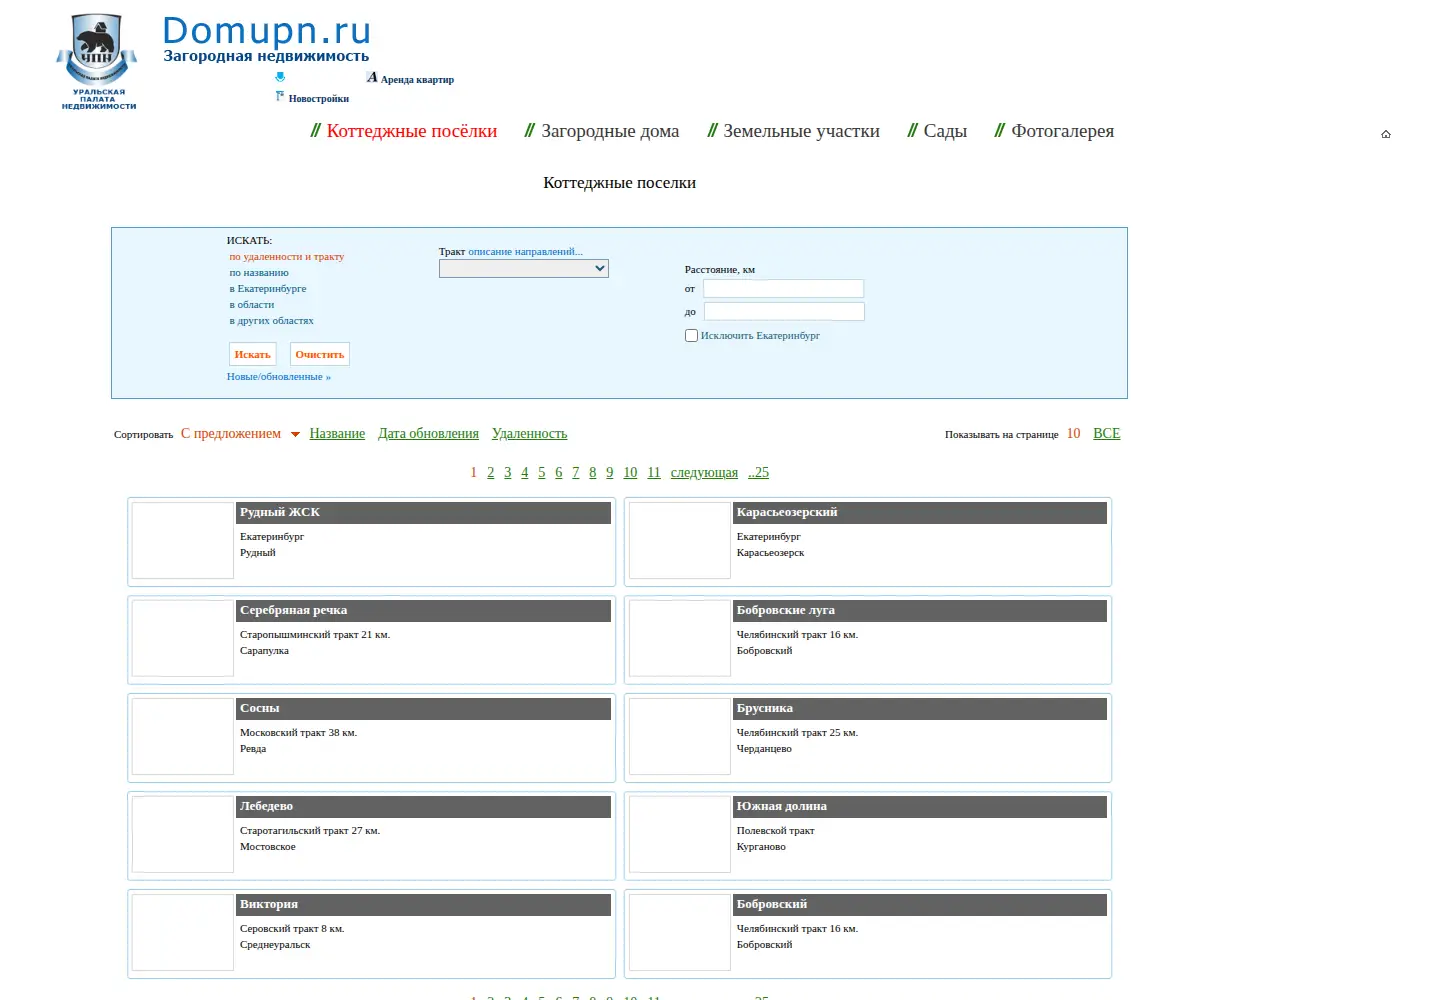Image resolution: width=1440 pixels, height=1000 pixels.
Task: Open the Бобровские луга thumbnail
Action: (x=680, y=638)
